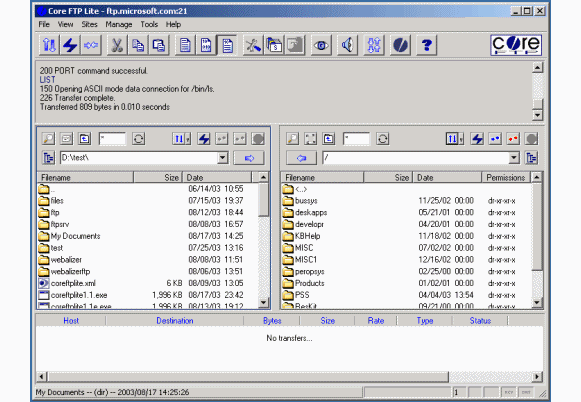Click the local pane search magnifier icon
581x402 pixels.
click(49, 139)
